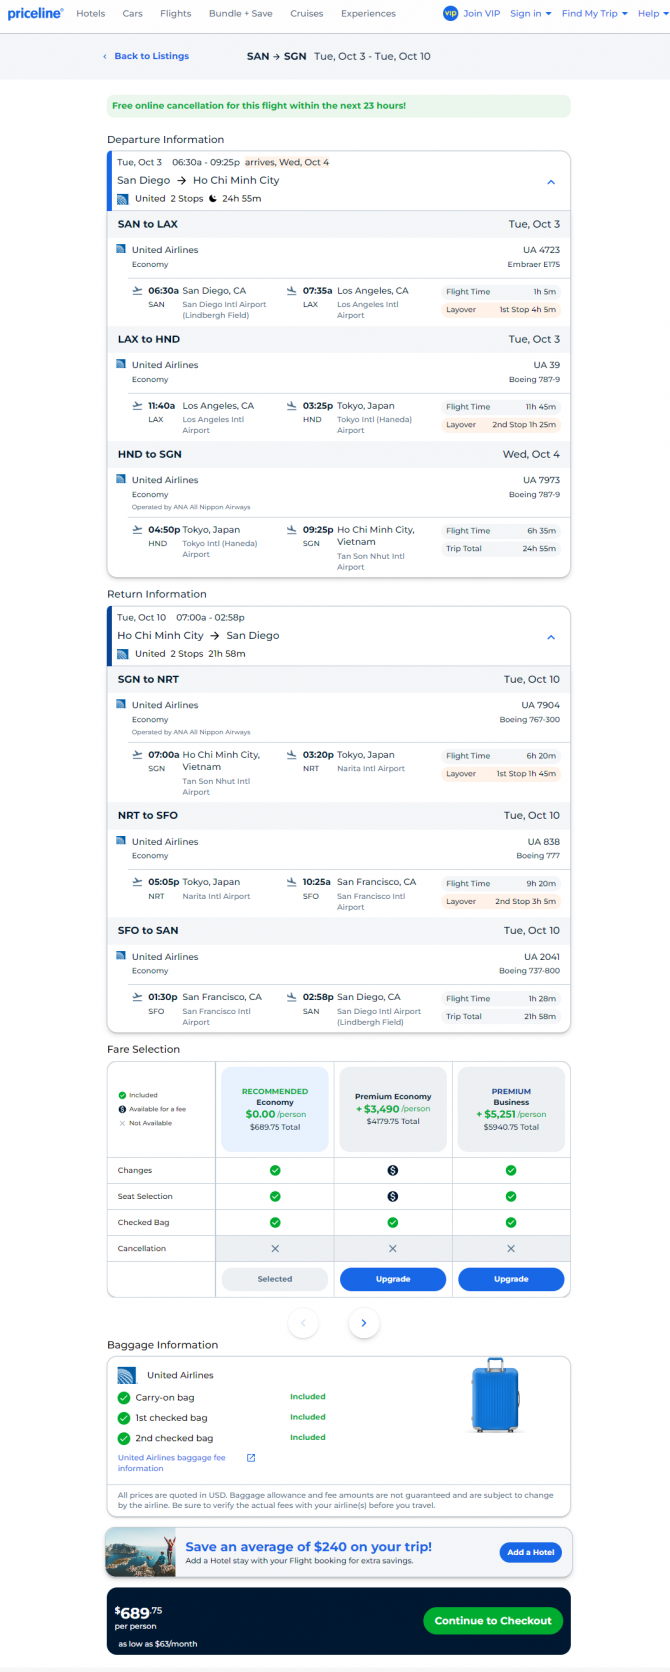Upgrade to Business fare
Screen dimensions: 670x1672
(x=511, y=1279)
